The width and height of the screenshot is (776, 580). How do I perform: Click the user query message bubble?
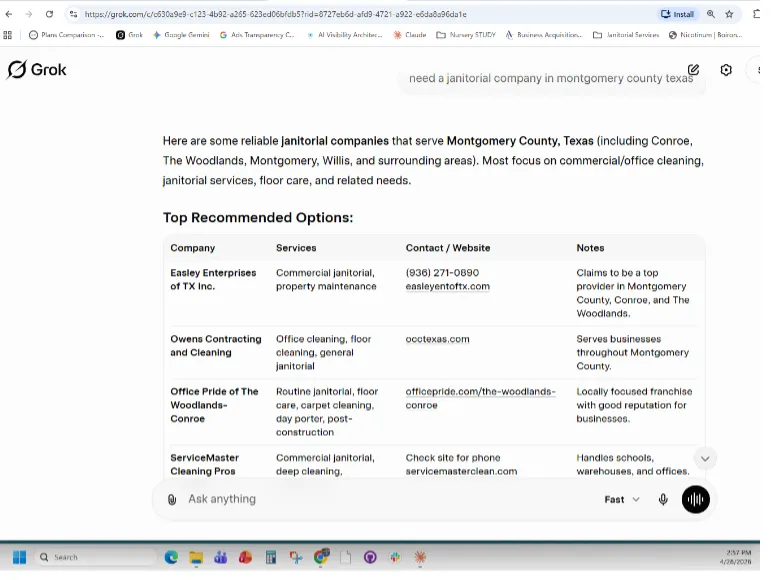coord(551,79)
